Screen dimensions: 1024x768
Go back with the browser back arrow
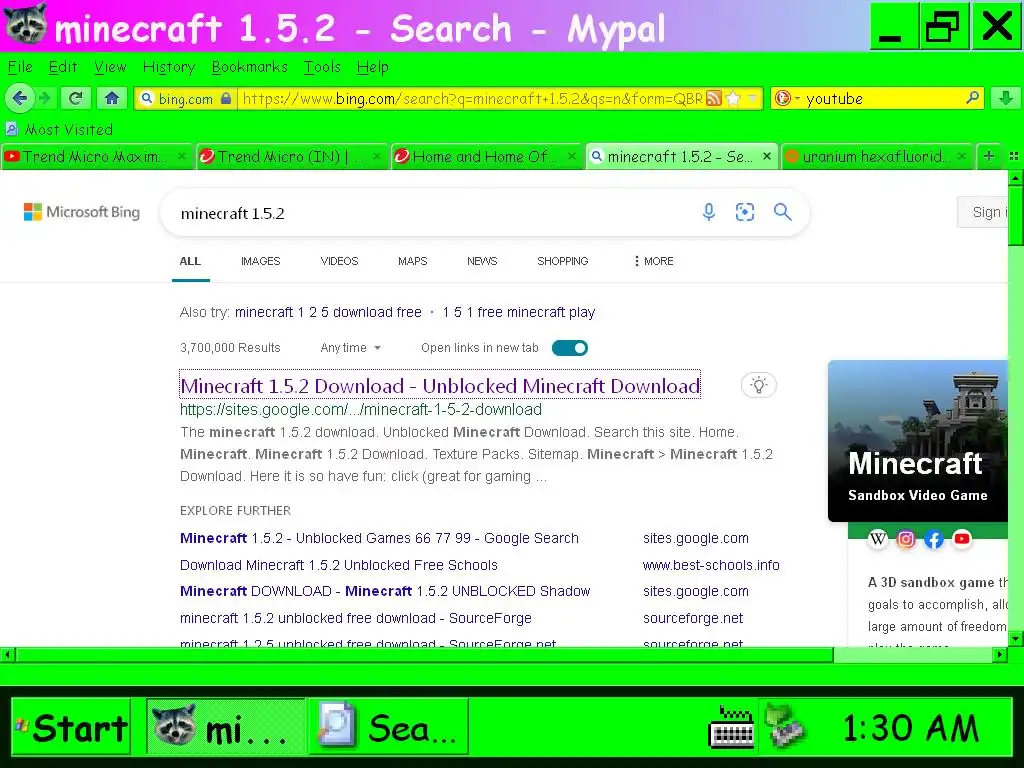(19, 99)
